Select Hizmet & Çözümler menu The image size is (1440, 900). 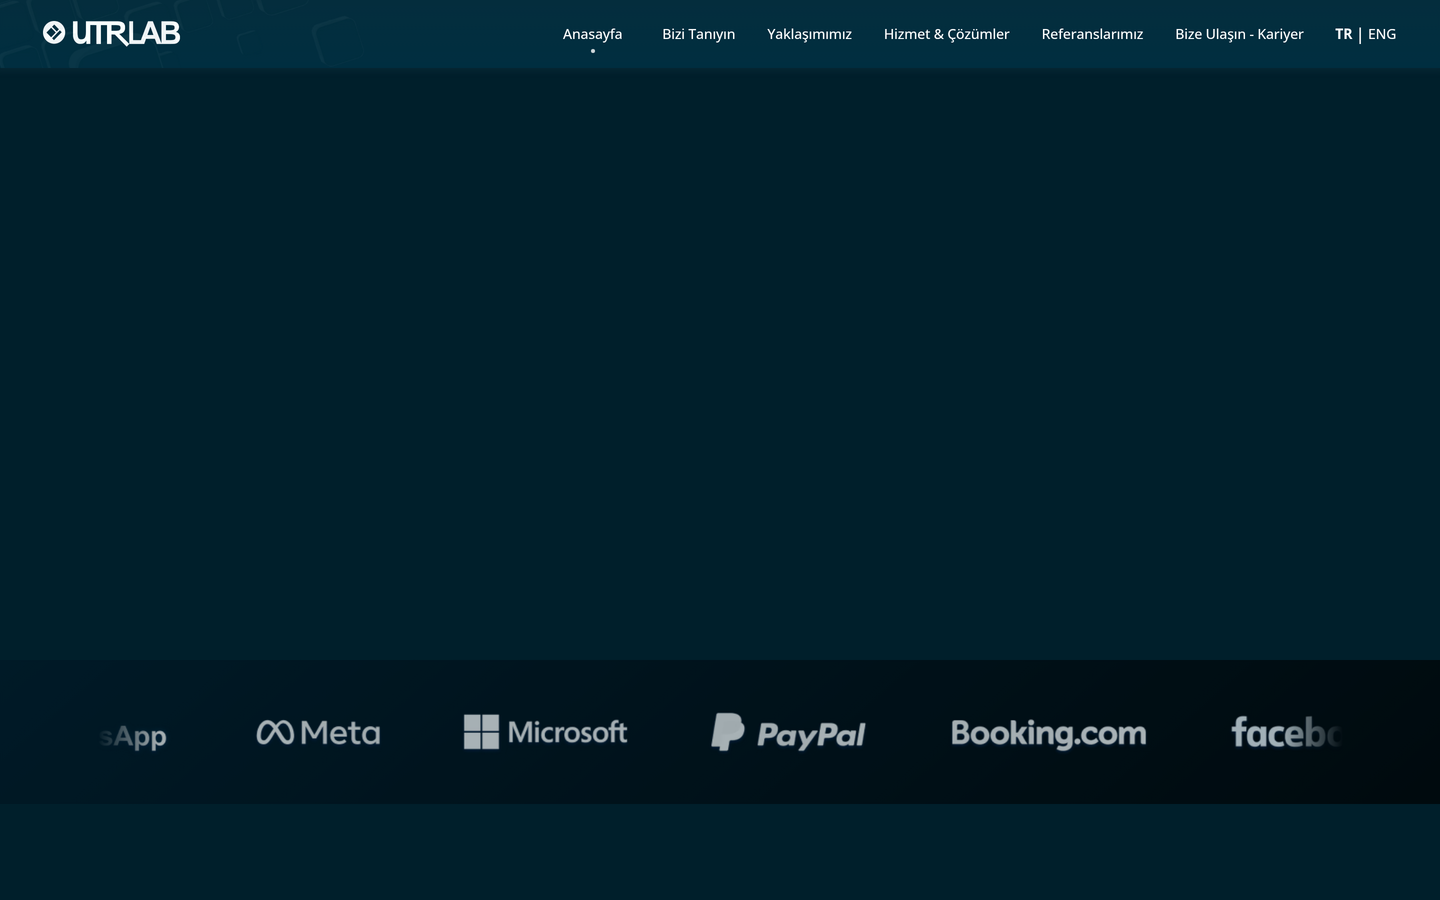946,34
